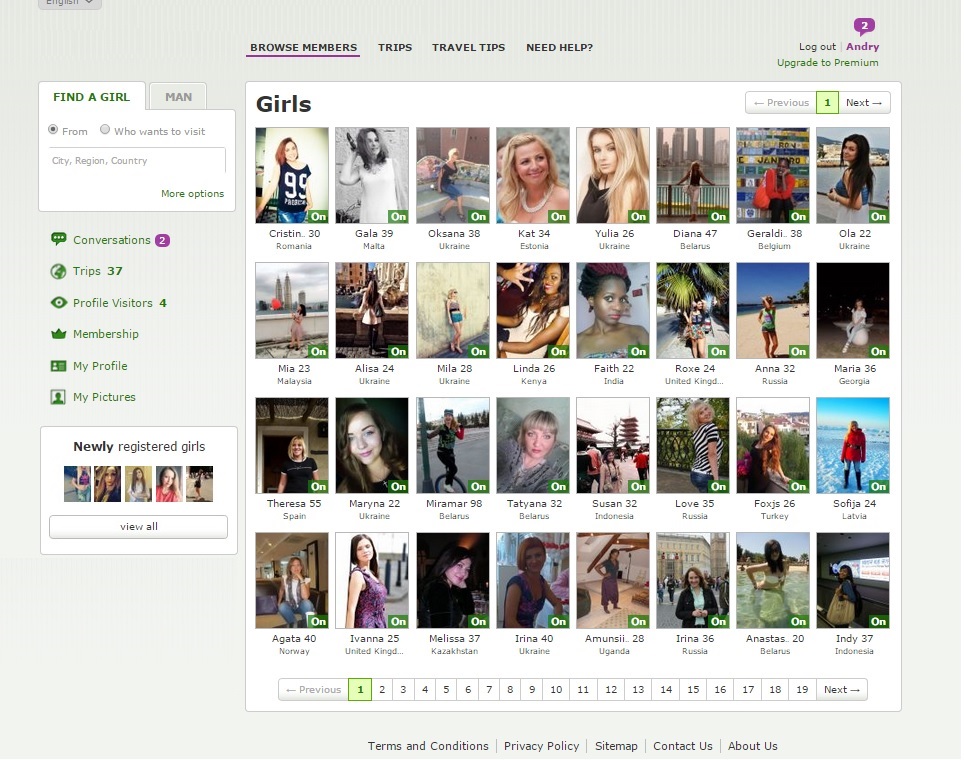Click the Oksana 38 name label
The height and width of the screenshot is (760, 964).
[454, 234]
